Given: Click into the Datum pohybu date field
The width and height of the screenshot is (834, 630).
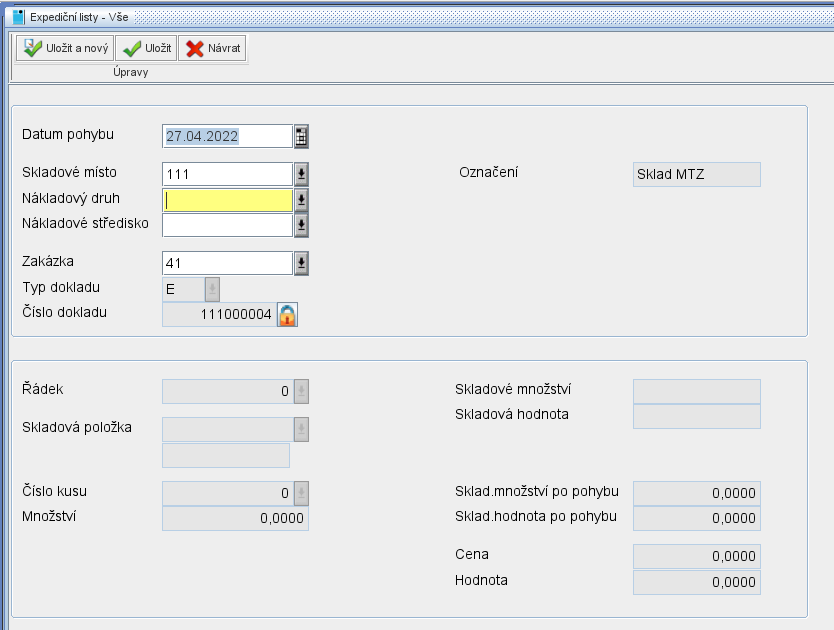Looking at the screenshot, I should pos(227,136).
